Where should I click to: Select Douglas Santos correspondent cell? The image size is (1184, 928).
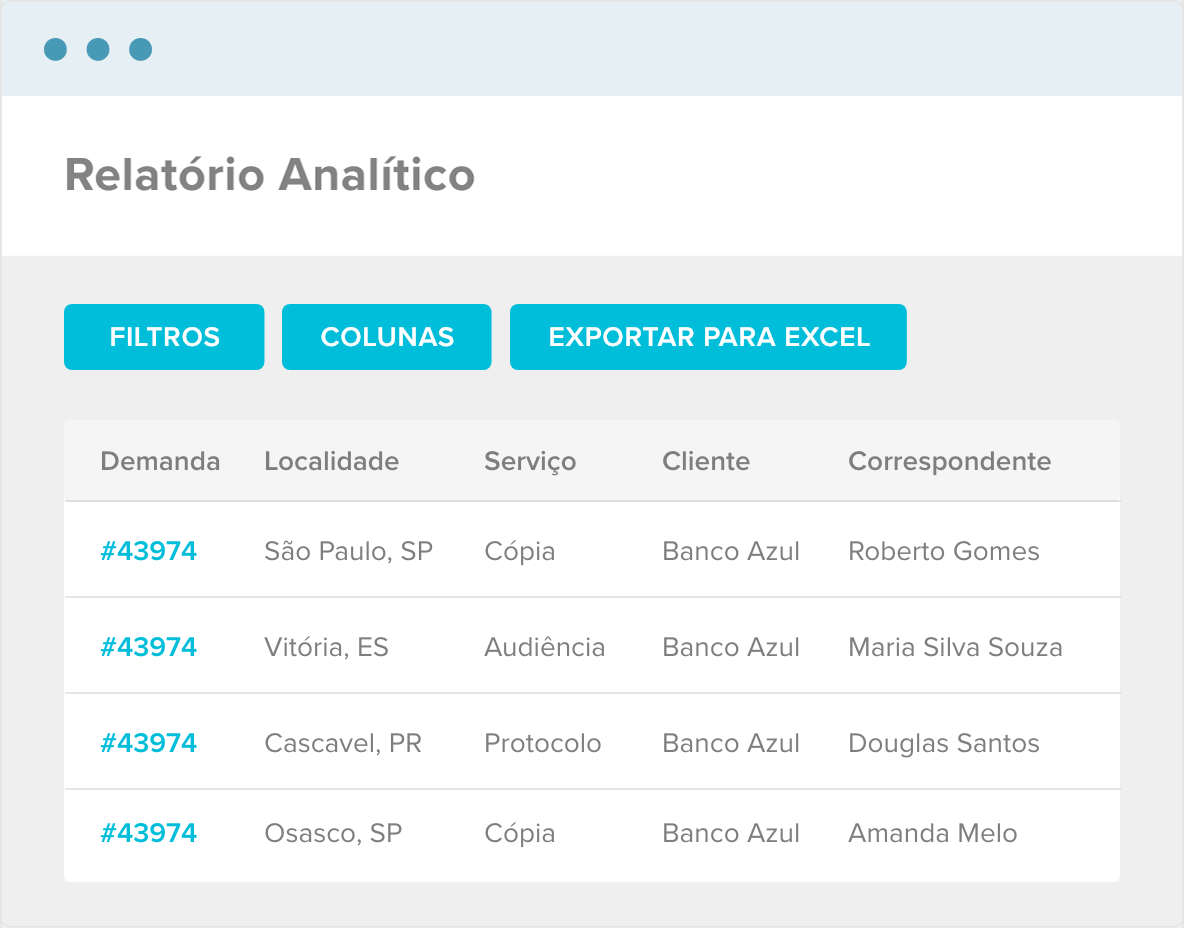point(943,743)
